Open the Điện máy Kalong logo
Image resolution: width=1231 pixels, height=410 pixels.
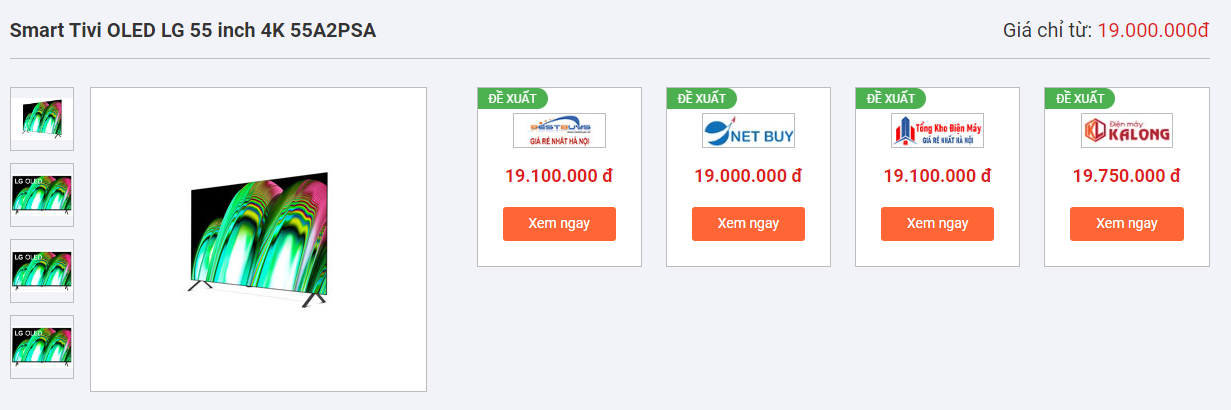[x=1126, y=131]
